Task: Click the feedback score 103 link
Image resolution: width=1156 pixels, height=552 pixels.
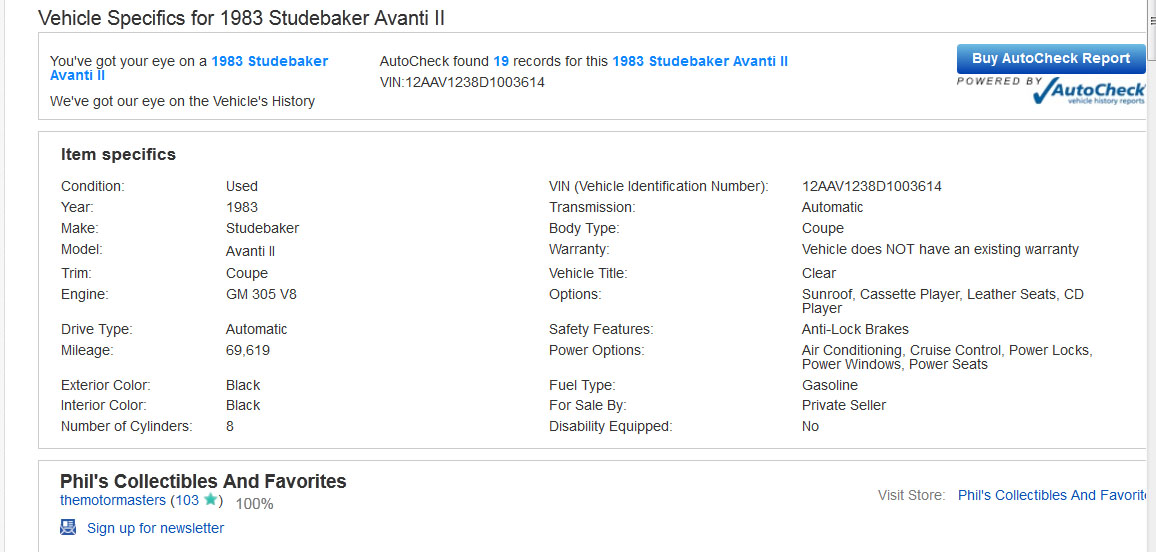Action: click(x=187, y=500)
